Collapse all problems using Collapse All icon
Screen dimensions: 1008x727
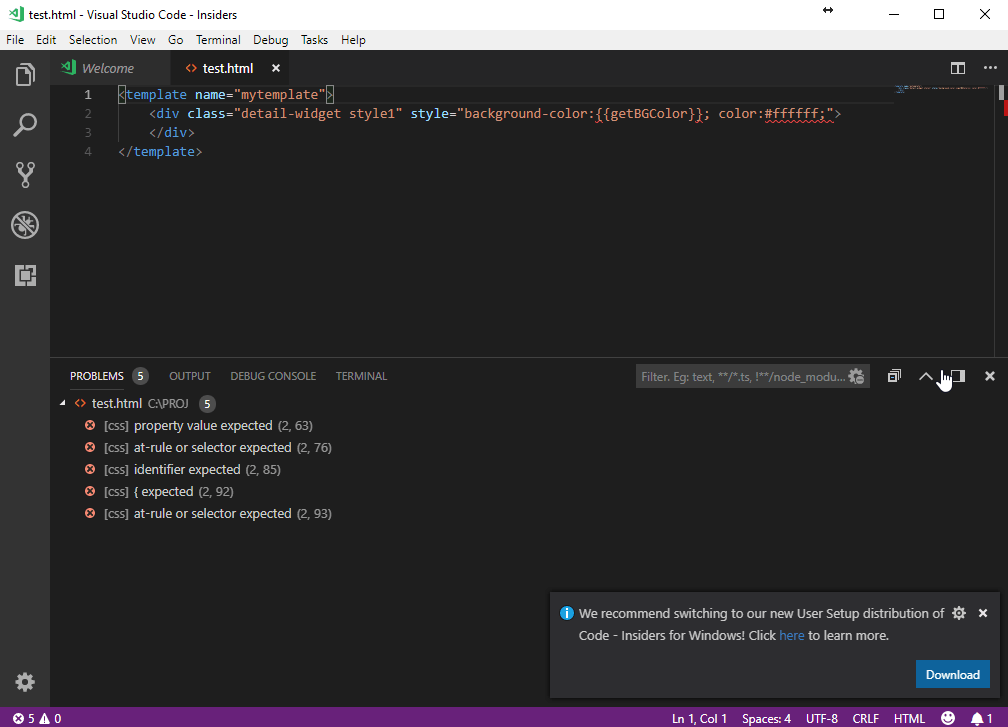point(894,376)
